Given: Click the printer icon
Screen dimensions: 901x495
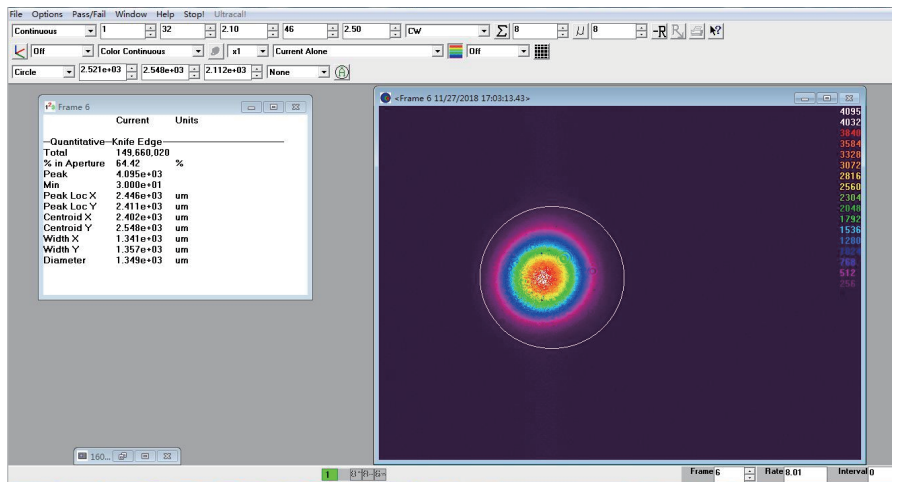Looking at the screenshot, I should [x=696, y=31].
